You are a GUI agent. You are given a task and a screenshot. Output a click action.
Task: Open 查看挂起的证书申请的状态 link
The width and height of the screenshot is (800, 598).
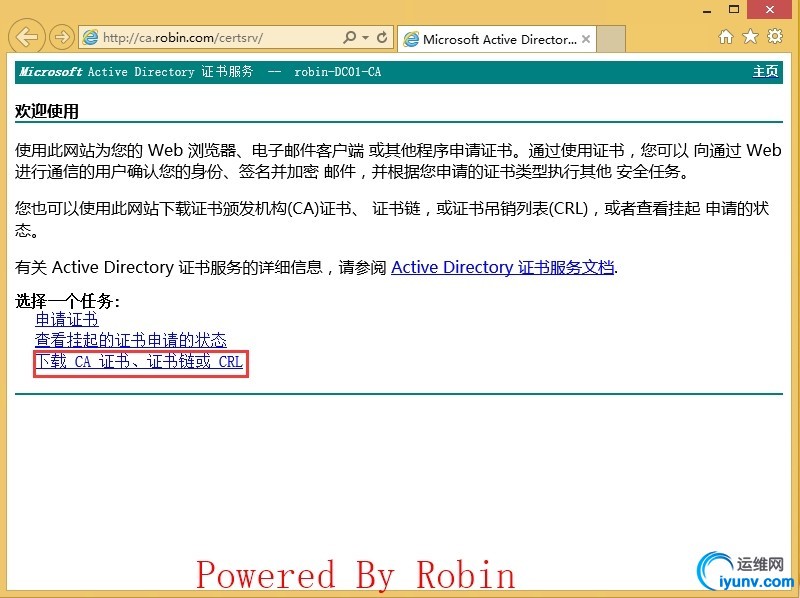click(x=131, y=340)
